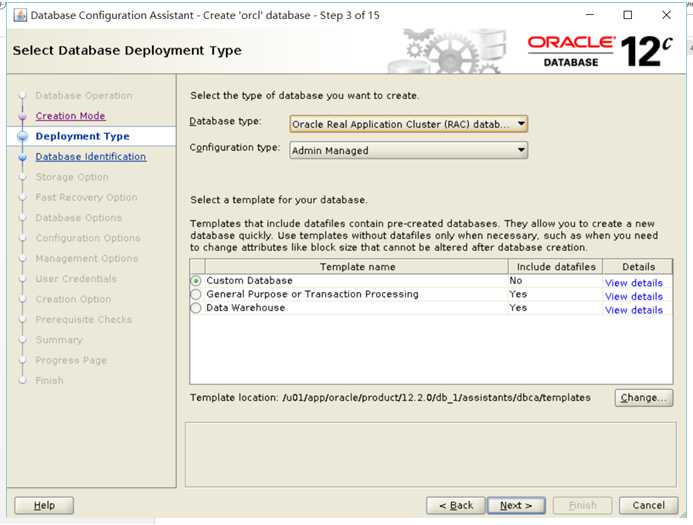693x525 pixels.
Task: Click the Next button
Action: (516, 505)
